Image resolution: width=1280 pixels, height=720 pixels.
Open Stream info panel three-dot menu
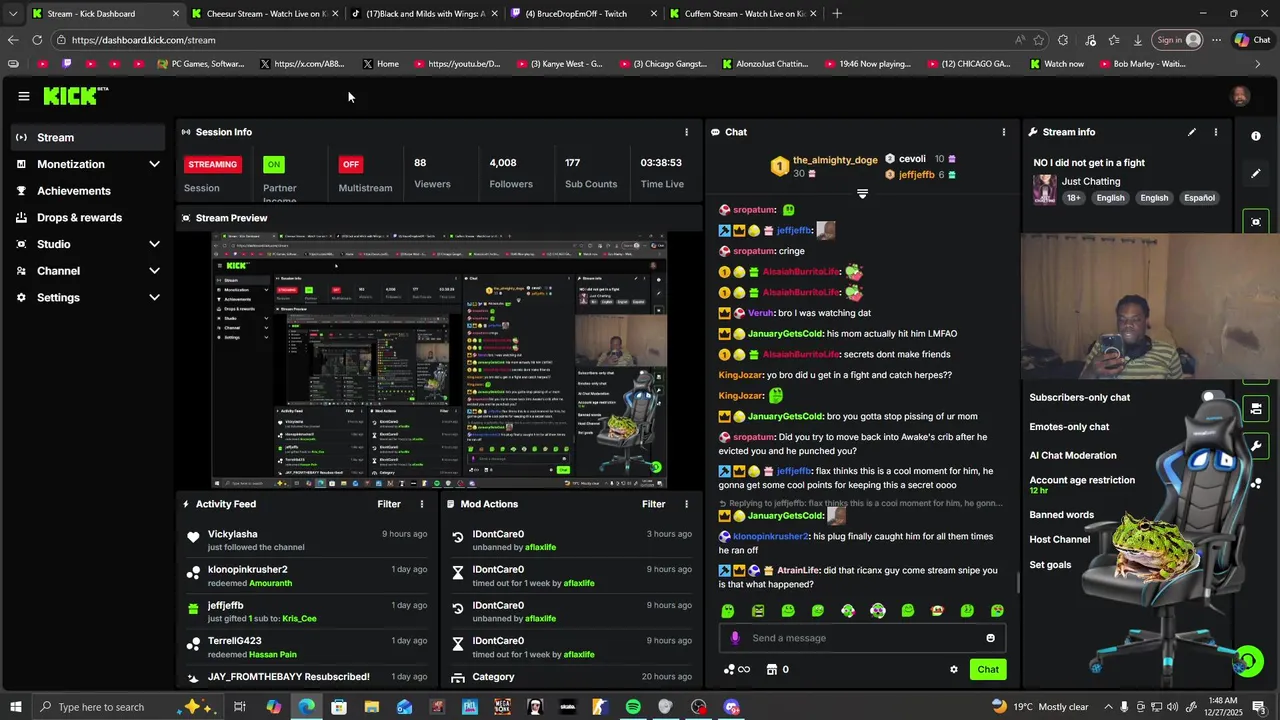[x=1216, y=132]
